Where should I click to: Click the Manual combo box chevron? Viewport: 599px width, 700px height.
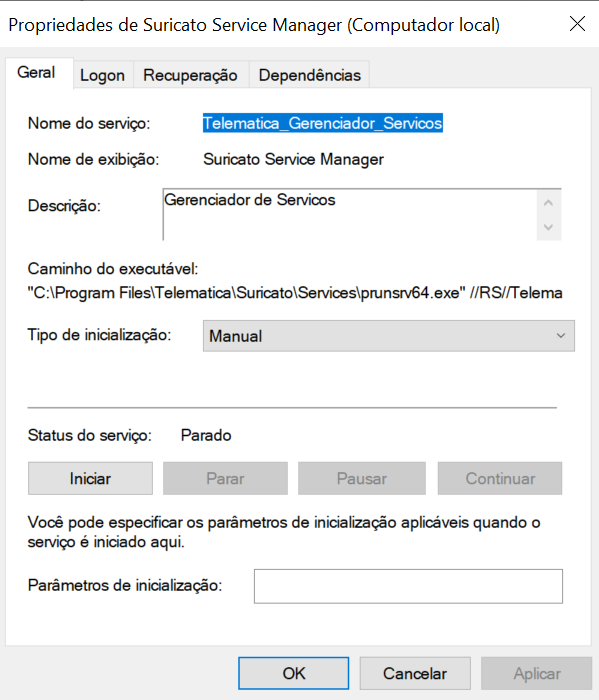coord(561,336)
